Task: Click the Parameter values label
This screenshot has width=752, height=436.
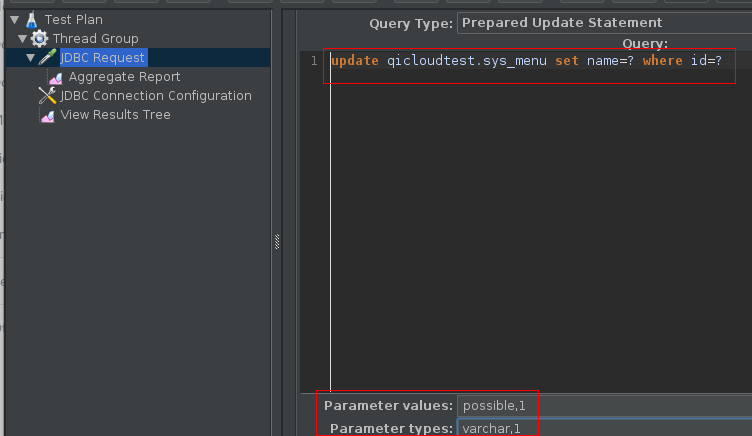Action: click(388, 406)
